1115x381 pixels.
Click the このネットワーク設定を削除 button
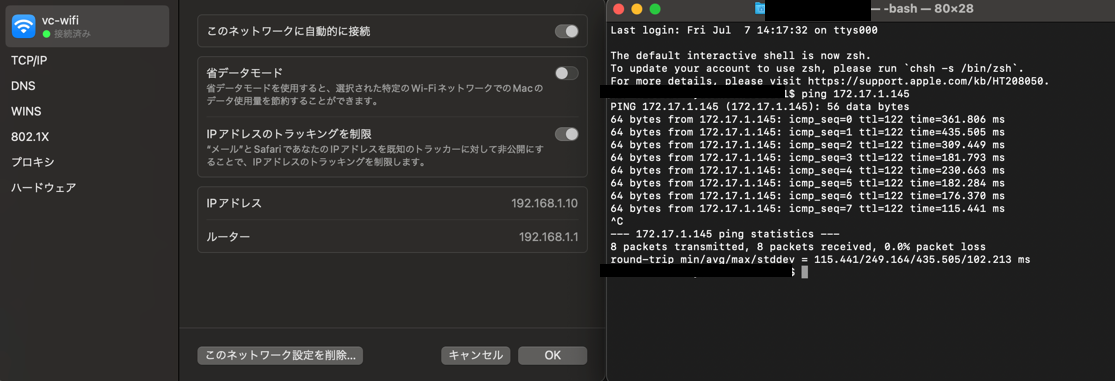[x=280, y=355]
